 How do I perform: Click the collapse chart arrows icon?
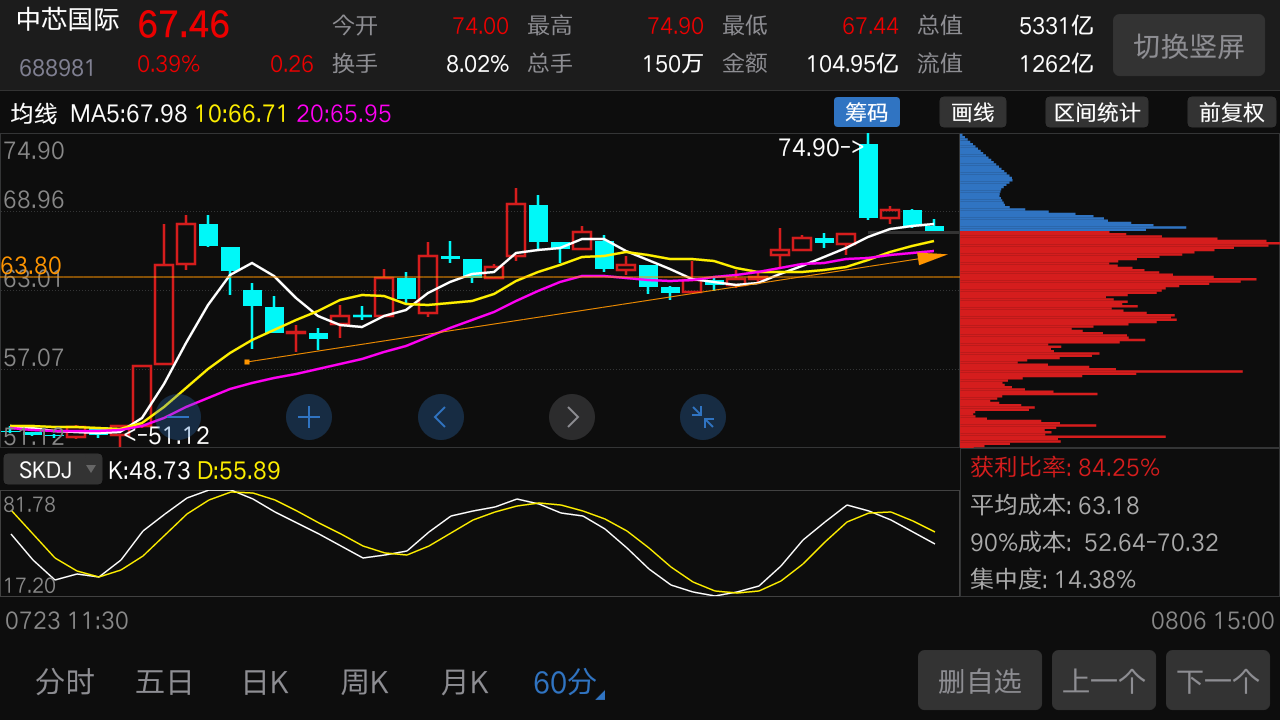pyautogui.click(x=703, y=417)
